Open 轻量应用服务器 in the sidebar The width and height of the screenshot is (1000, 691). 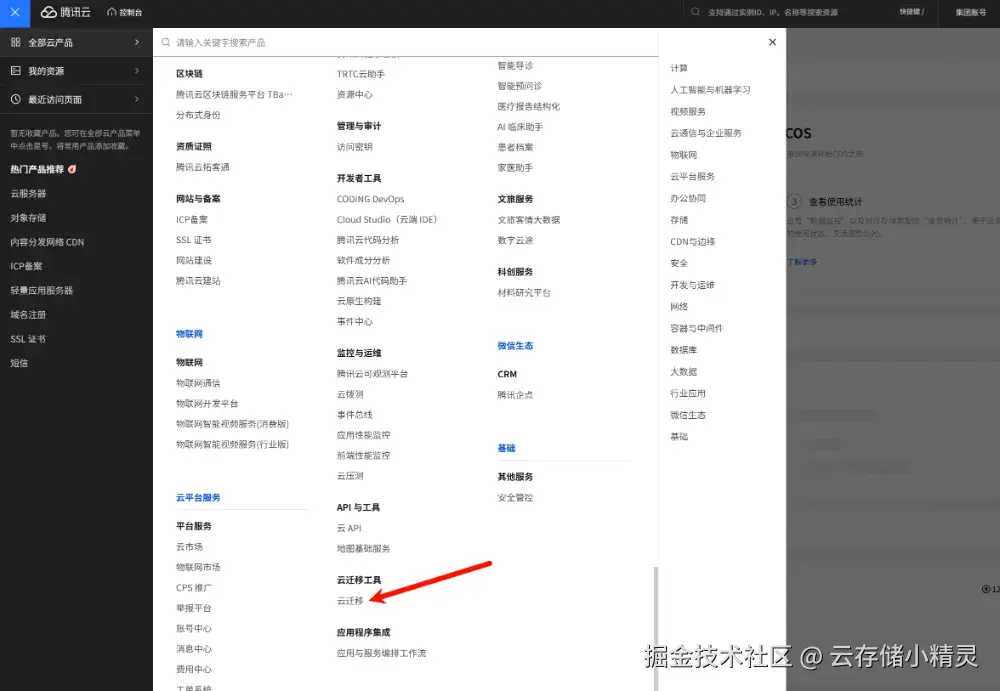point(41,290)
